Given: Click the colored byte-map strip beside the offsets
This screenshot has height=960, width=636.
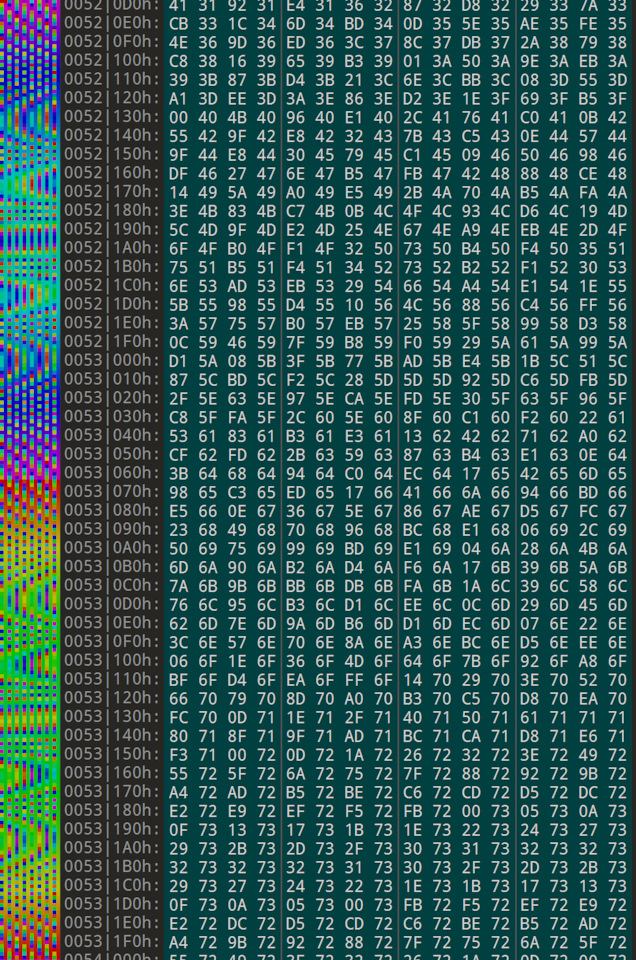Looking at the screenshot, I should [30, 480].
